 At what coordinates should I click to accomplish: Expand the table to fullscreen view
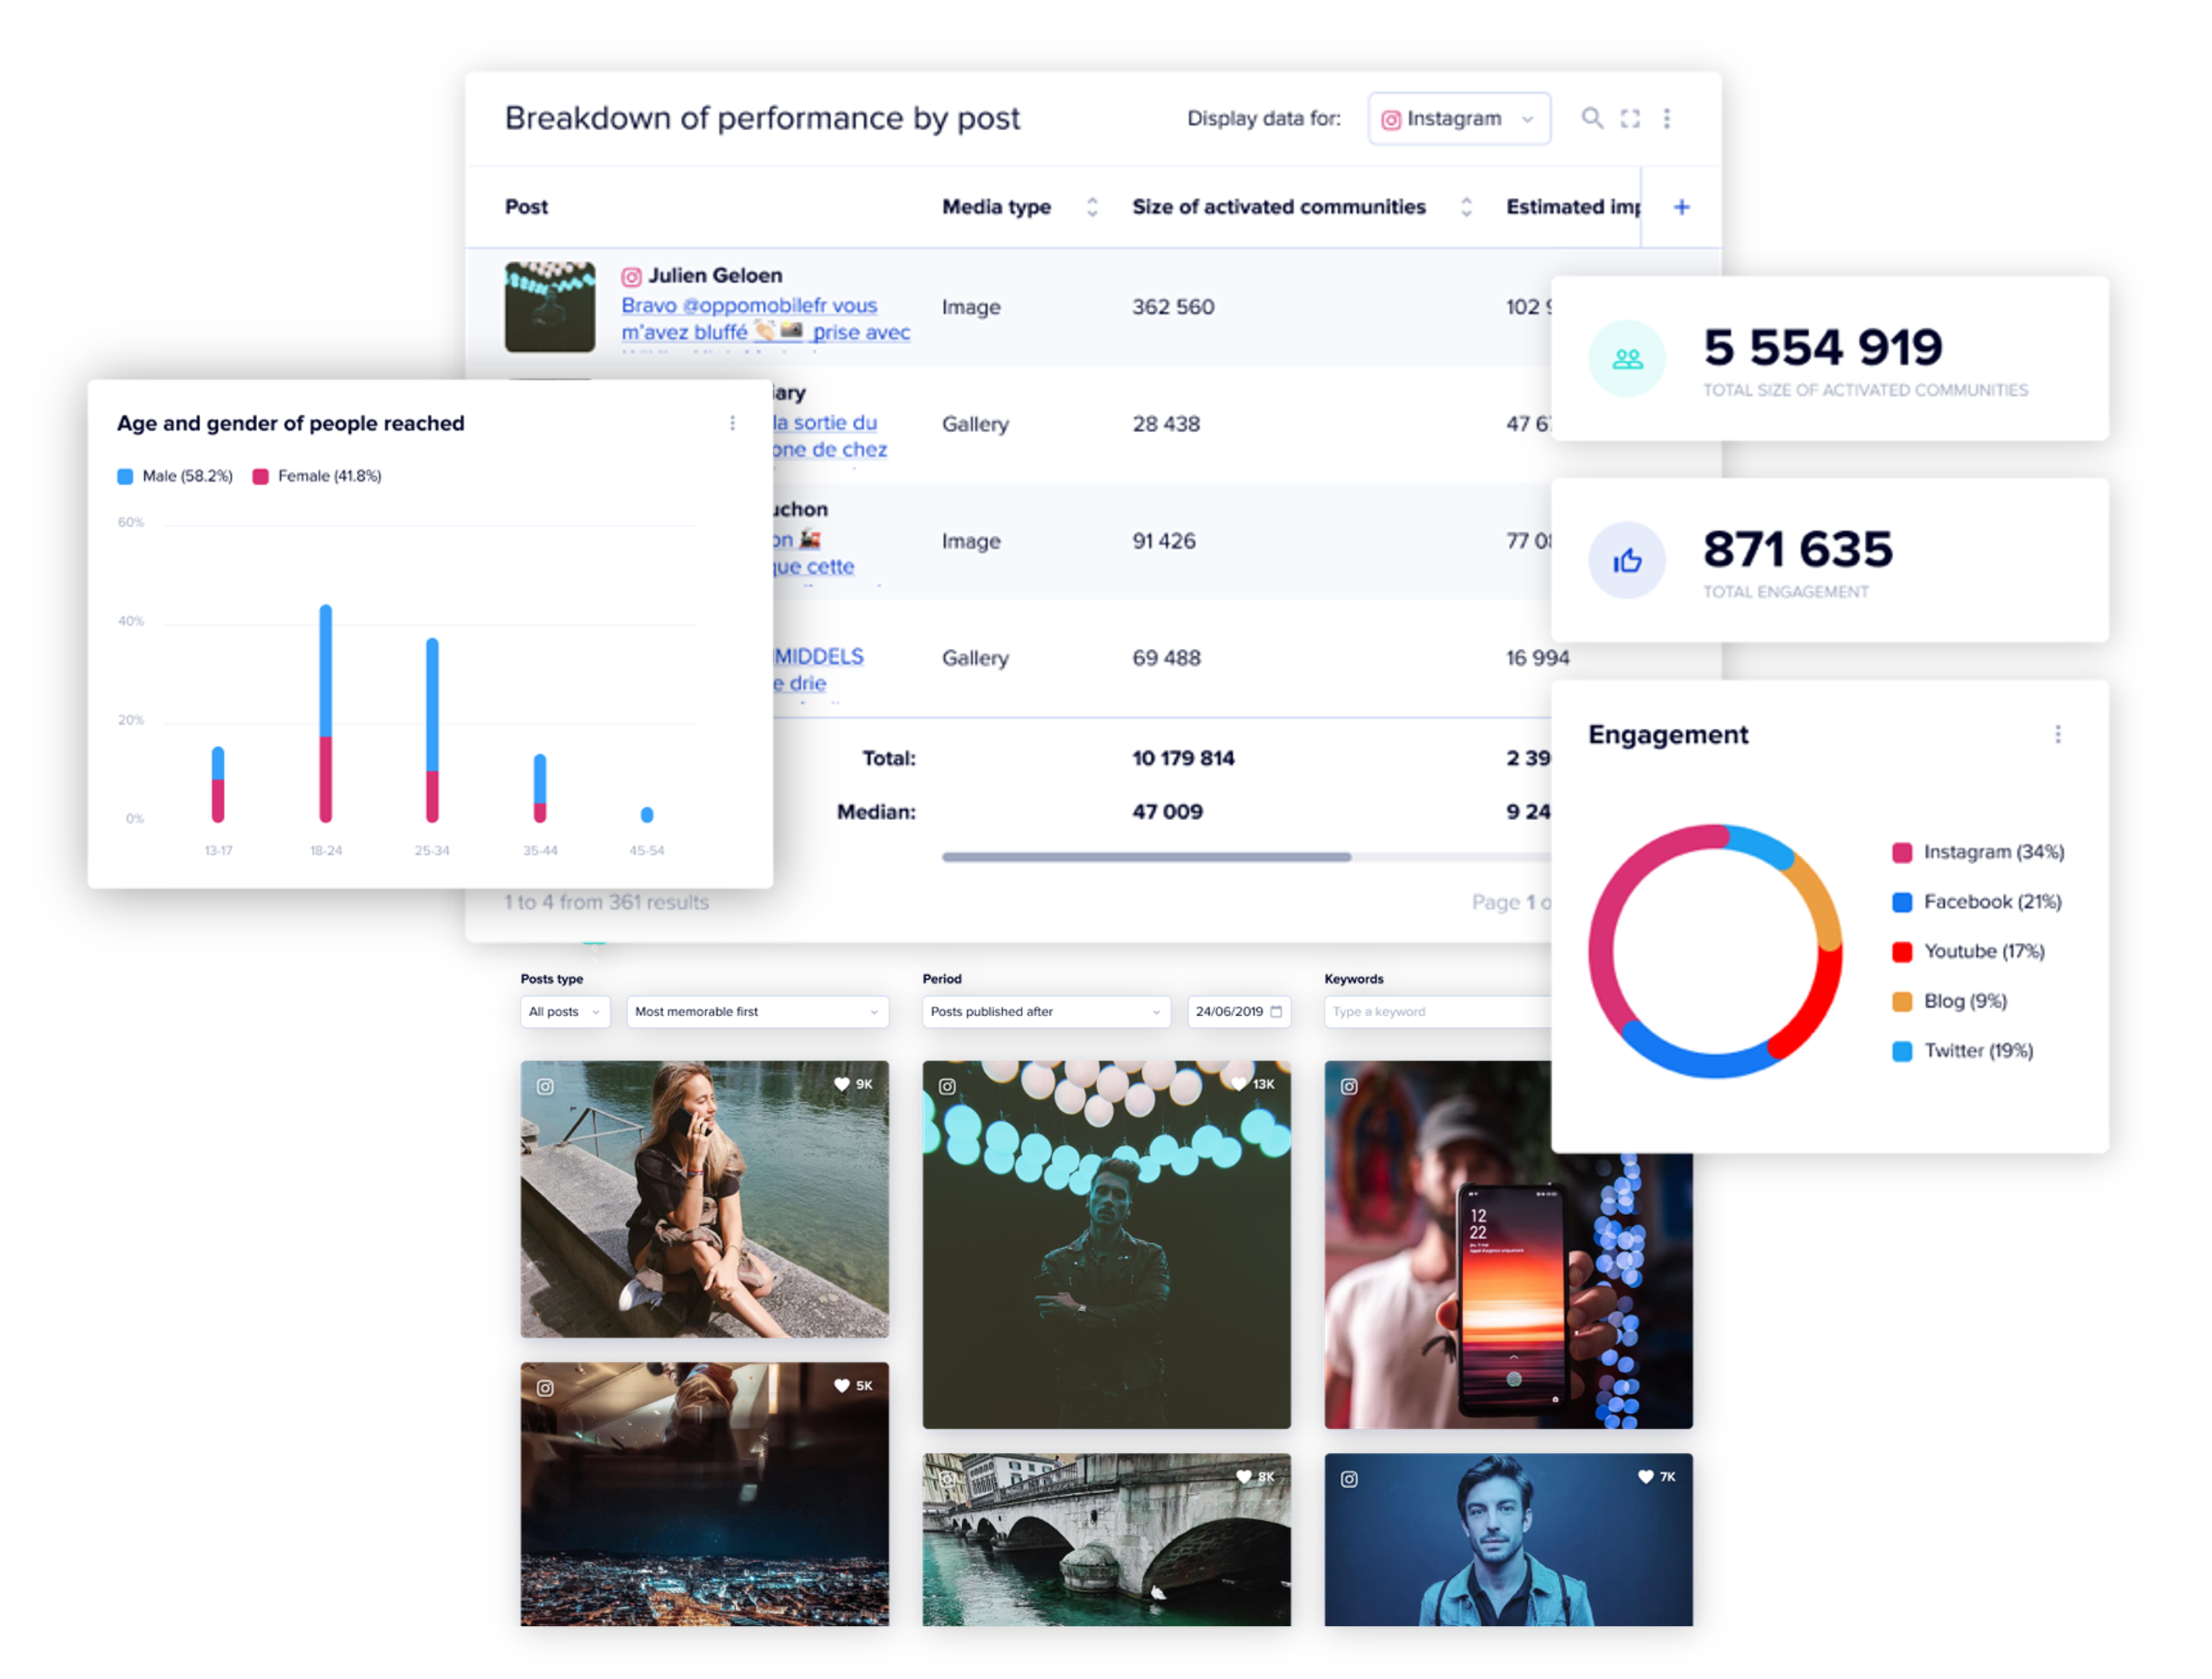pyautogui.click(x=1630, y=118)
